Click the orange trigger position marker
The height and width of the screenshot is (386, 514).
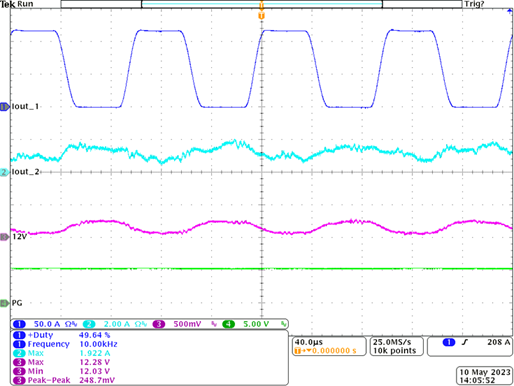[x=262, y=16]
